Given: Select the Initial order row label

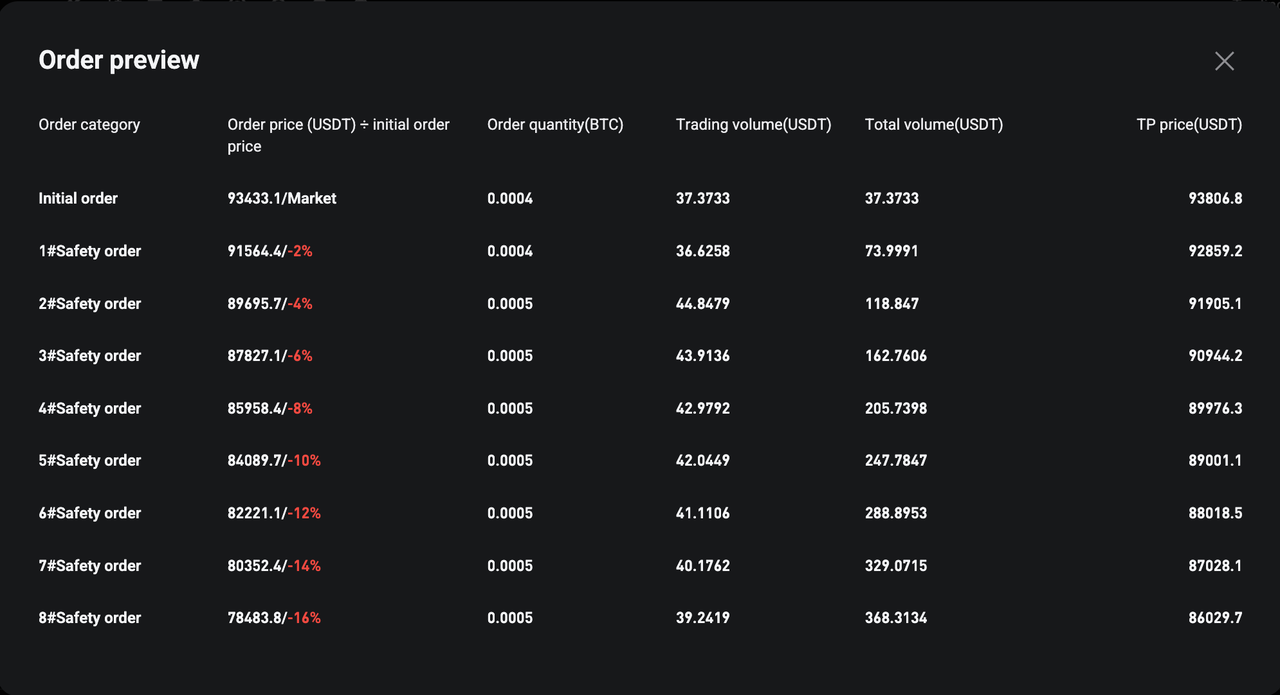Looking at the screenshot, I should pos(78,199).
